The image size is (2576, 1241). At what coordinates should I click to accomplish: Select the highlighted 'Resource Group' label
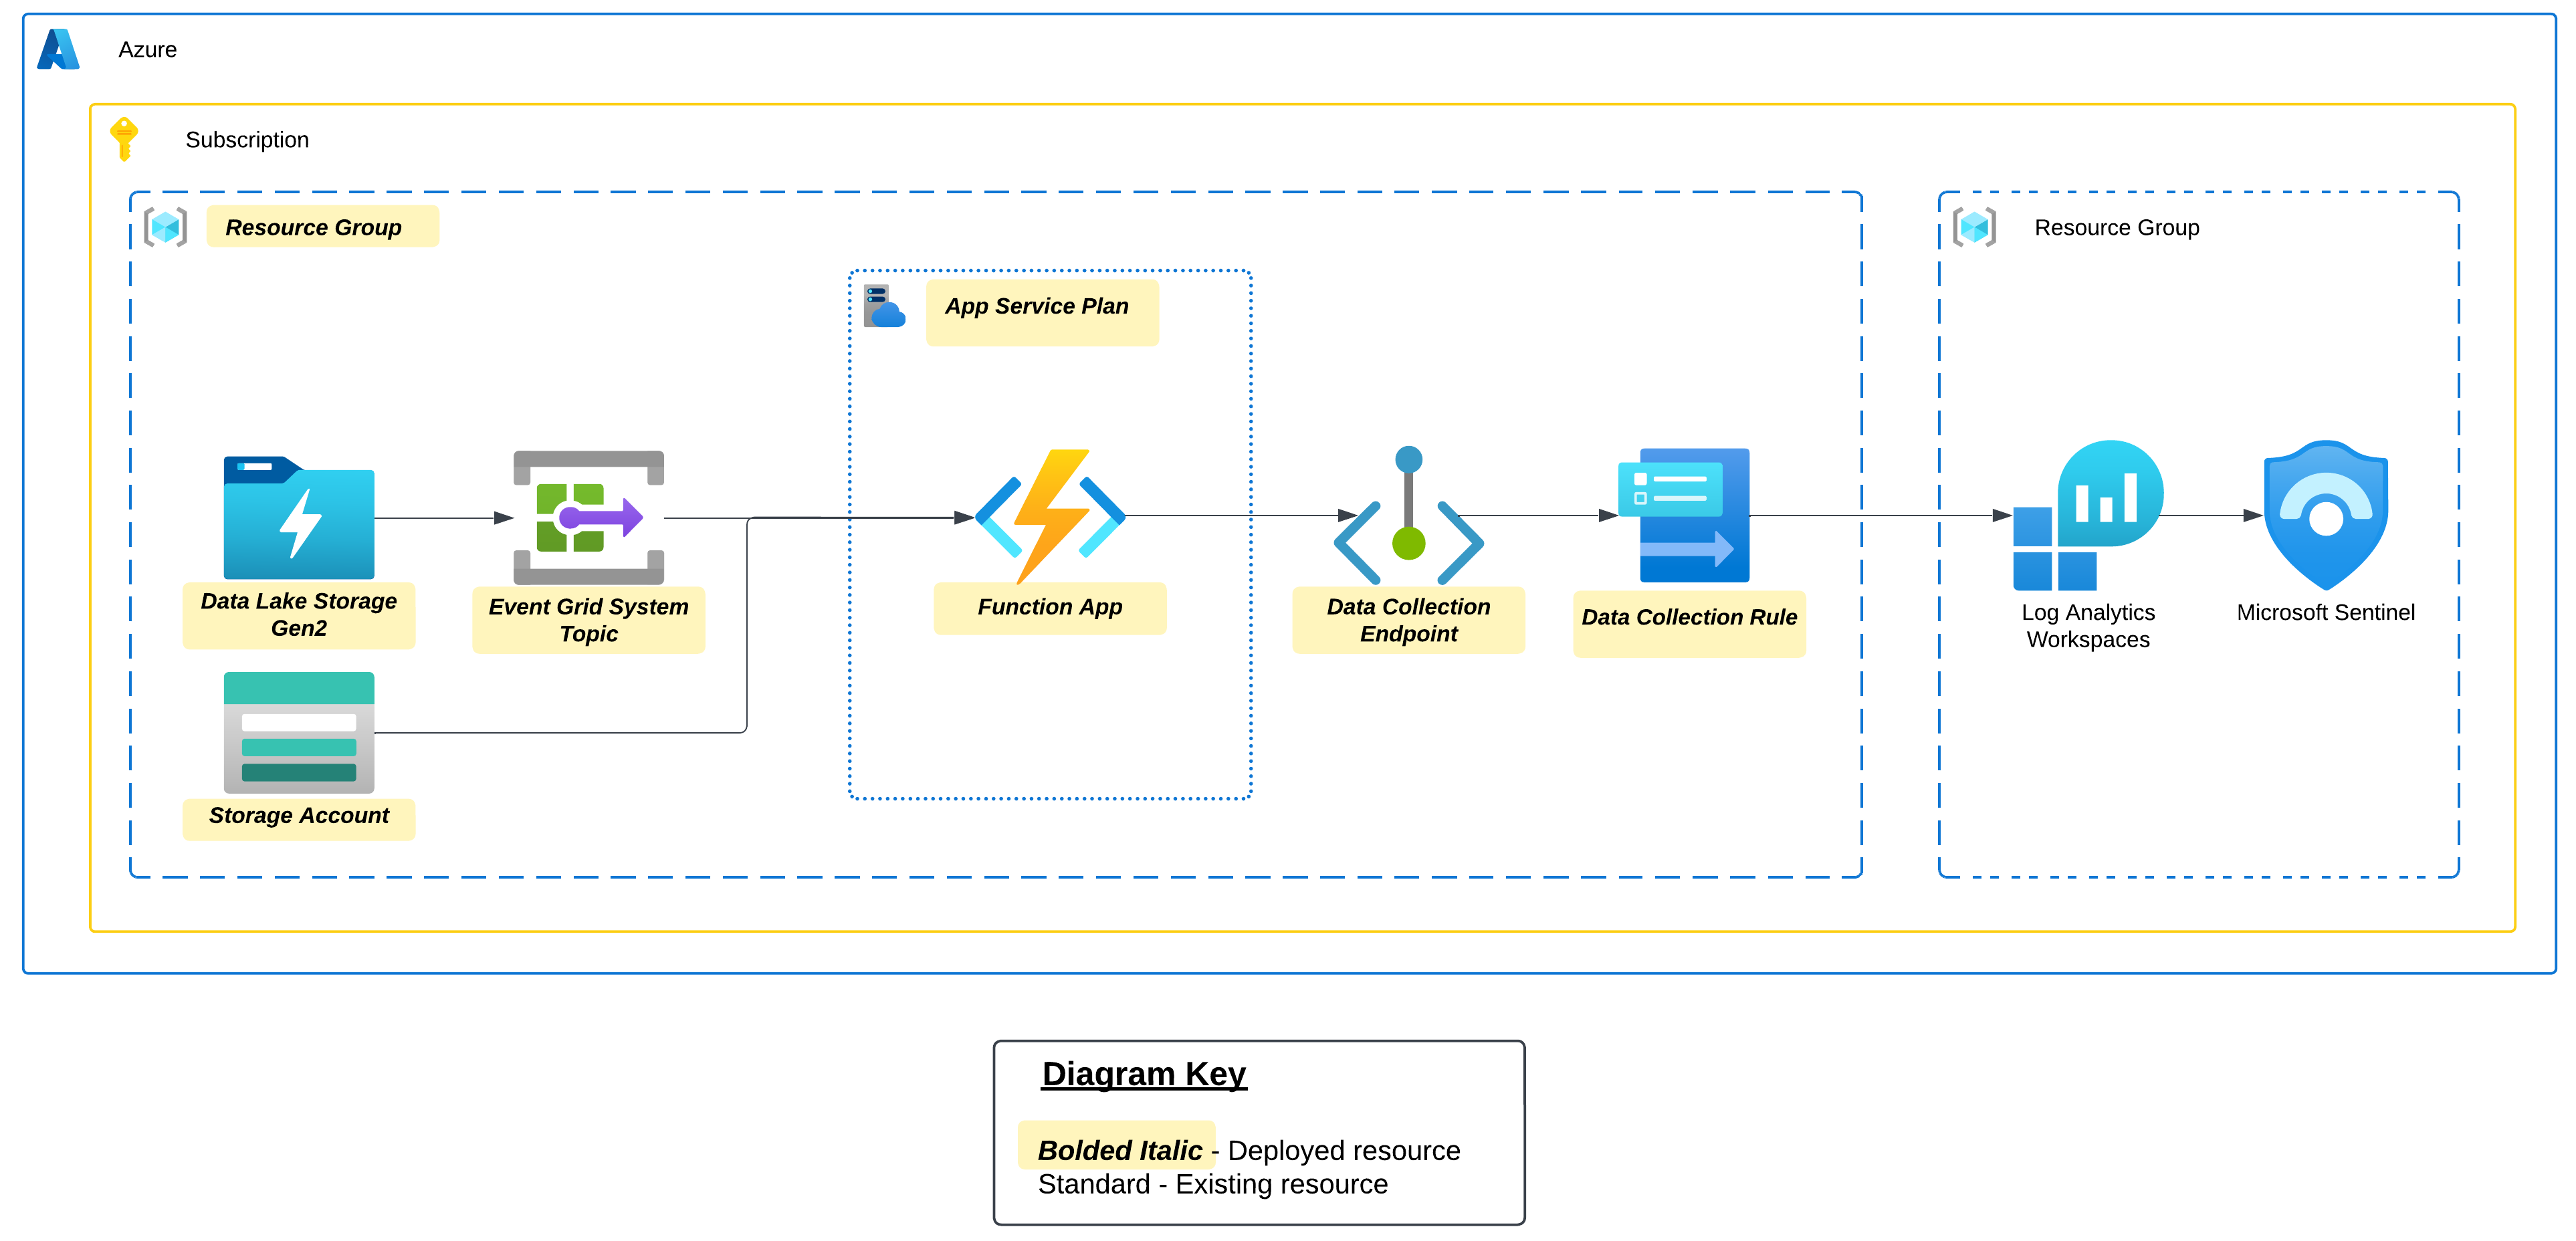pyautogui.click(x=313, y=227)
